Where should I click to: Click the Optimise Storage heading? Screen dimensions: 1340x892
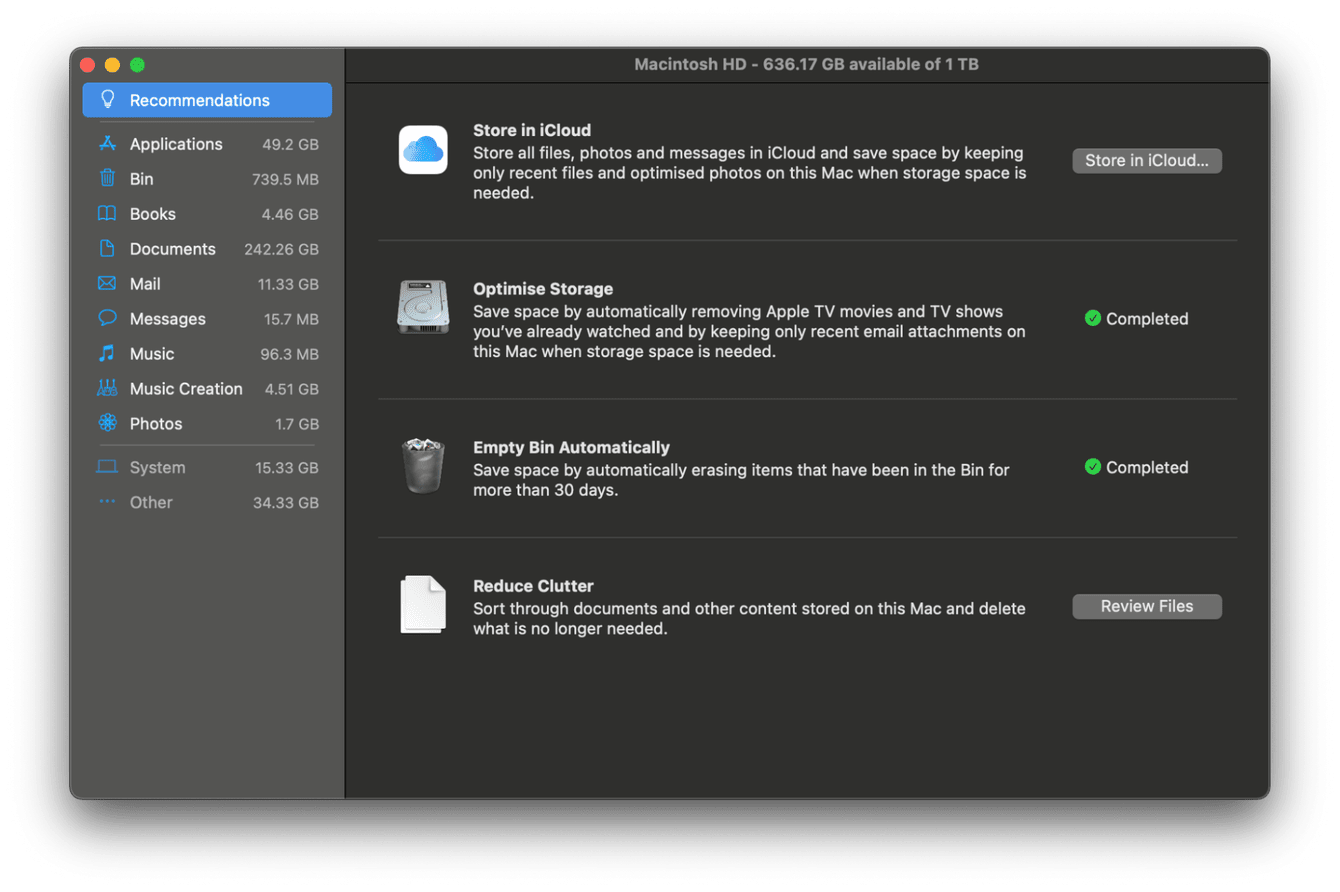[x=543, y=289]
